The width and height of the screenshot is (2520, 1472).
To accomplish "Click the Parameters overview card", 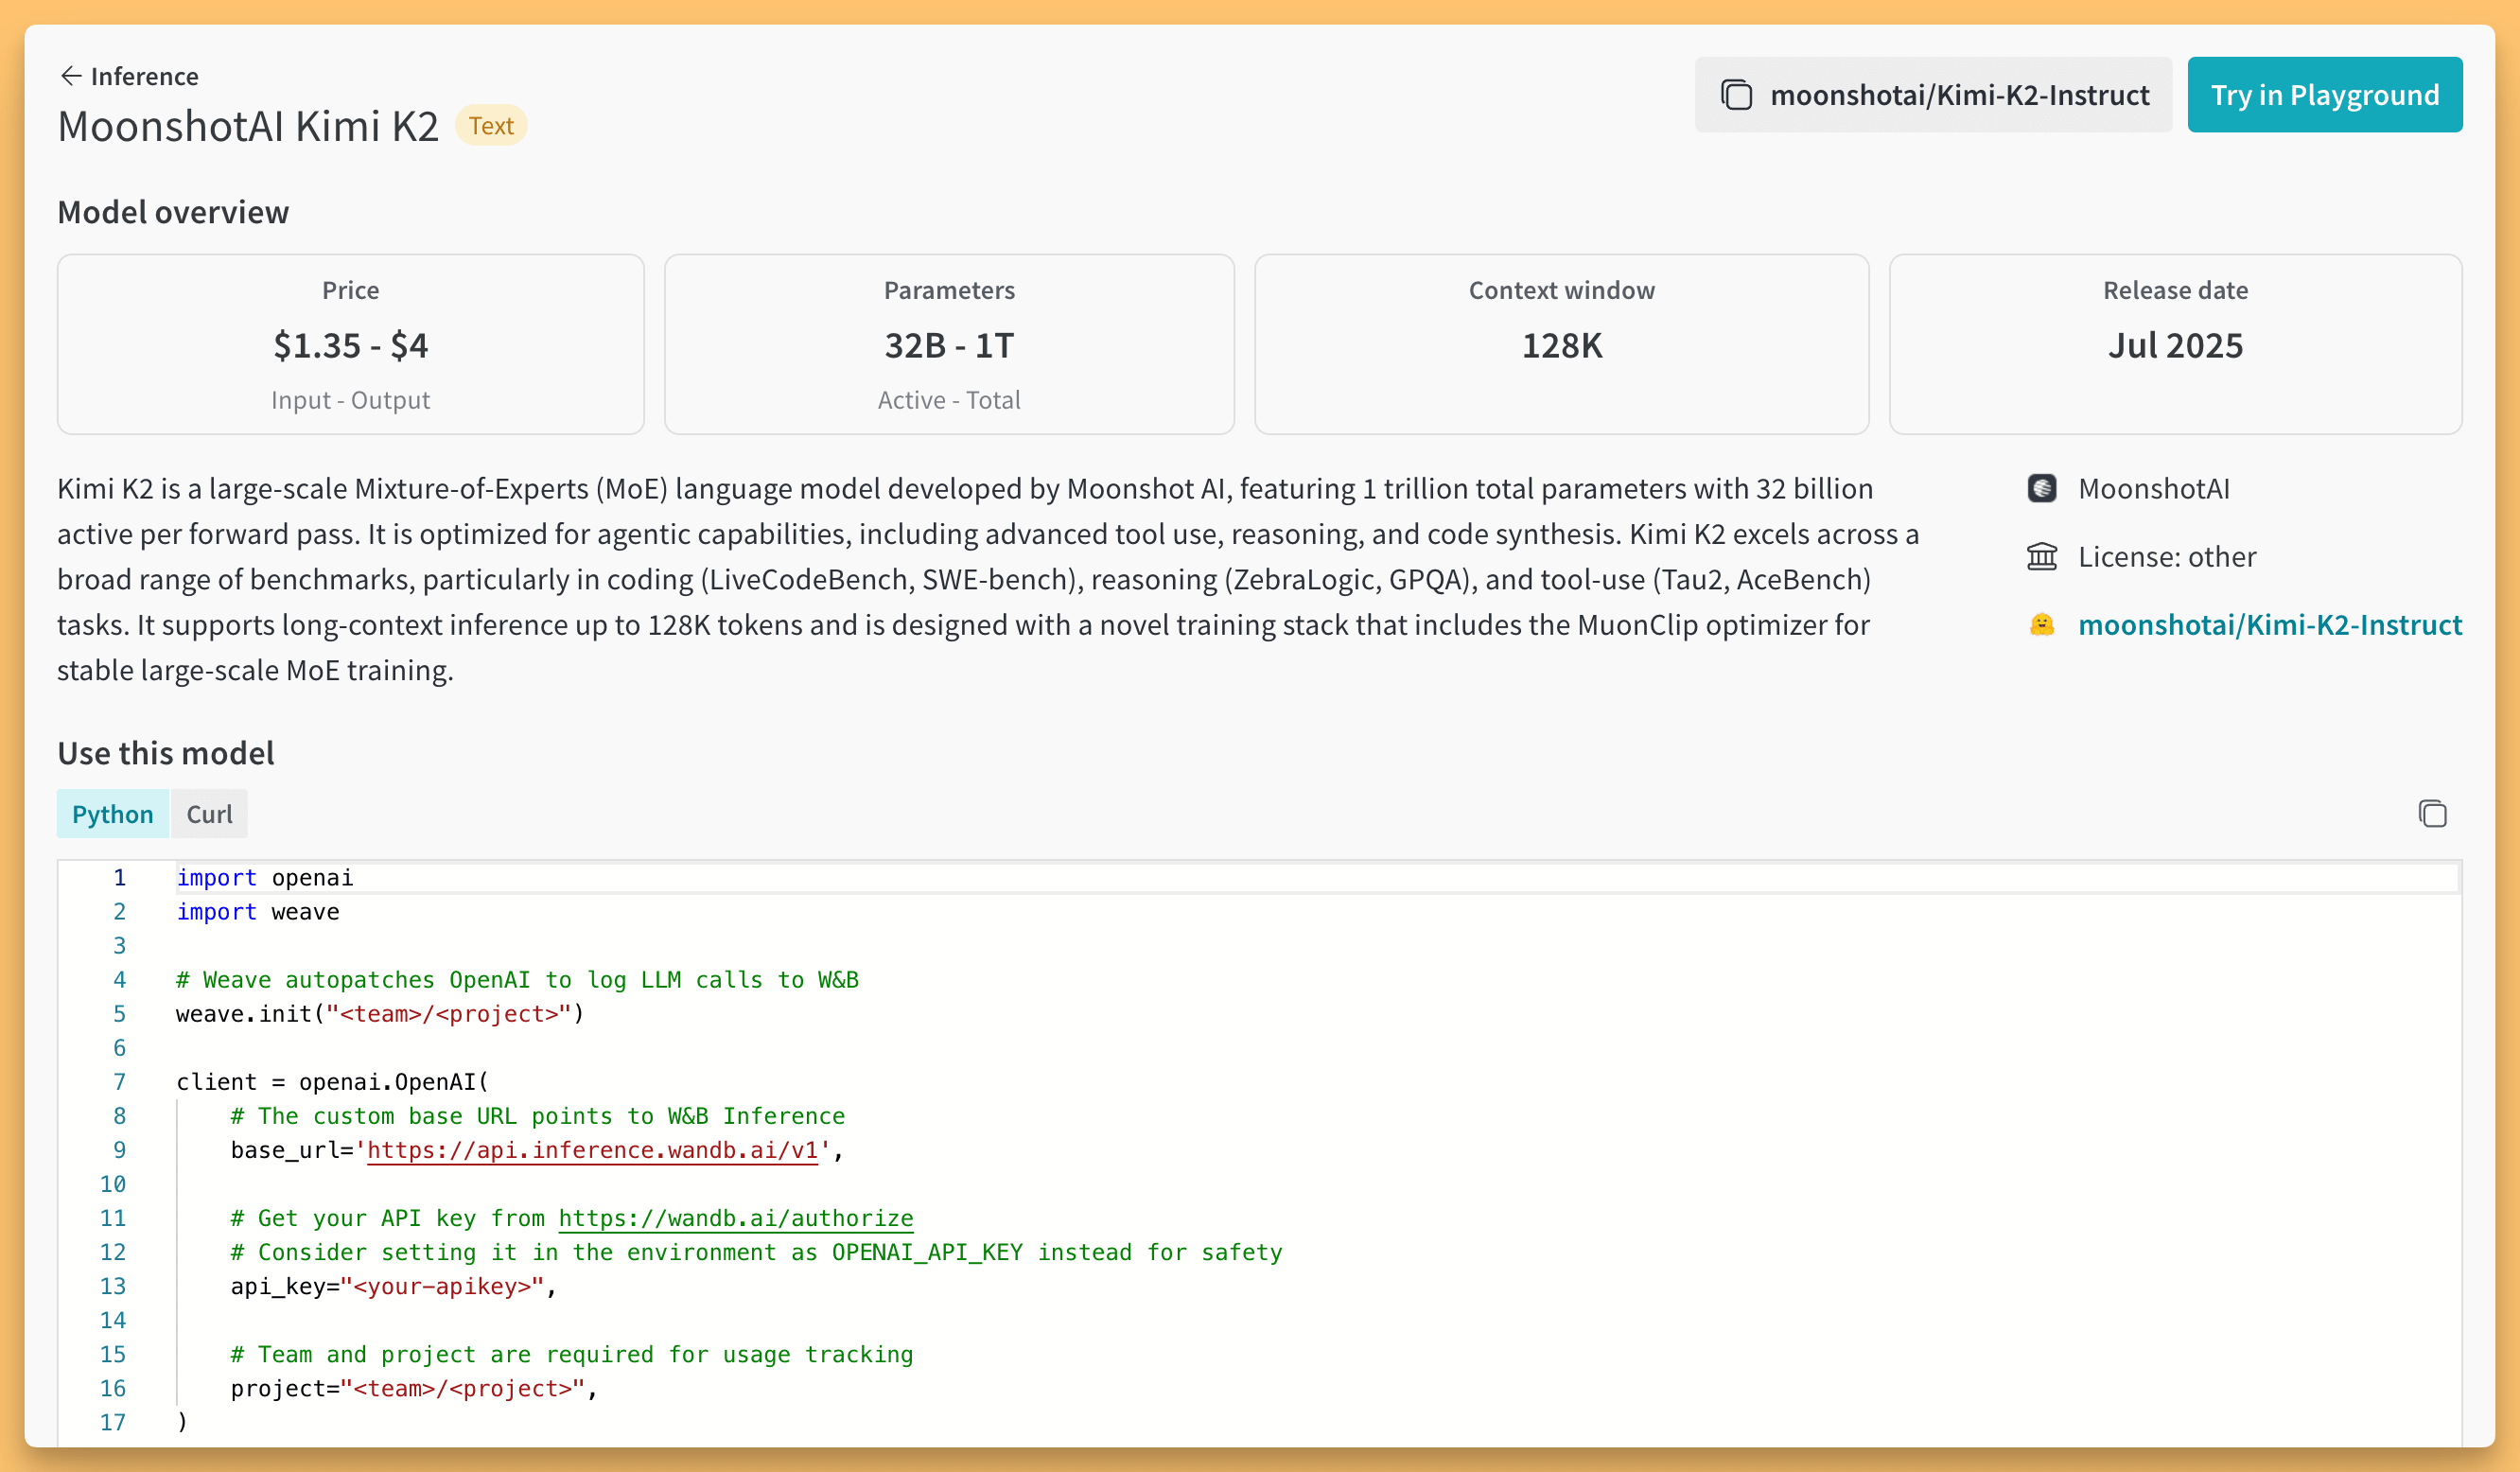I will 948,344.
